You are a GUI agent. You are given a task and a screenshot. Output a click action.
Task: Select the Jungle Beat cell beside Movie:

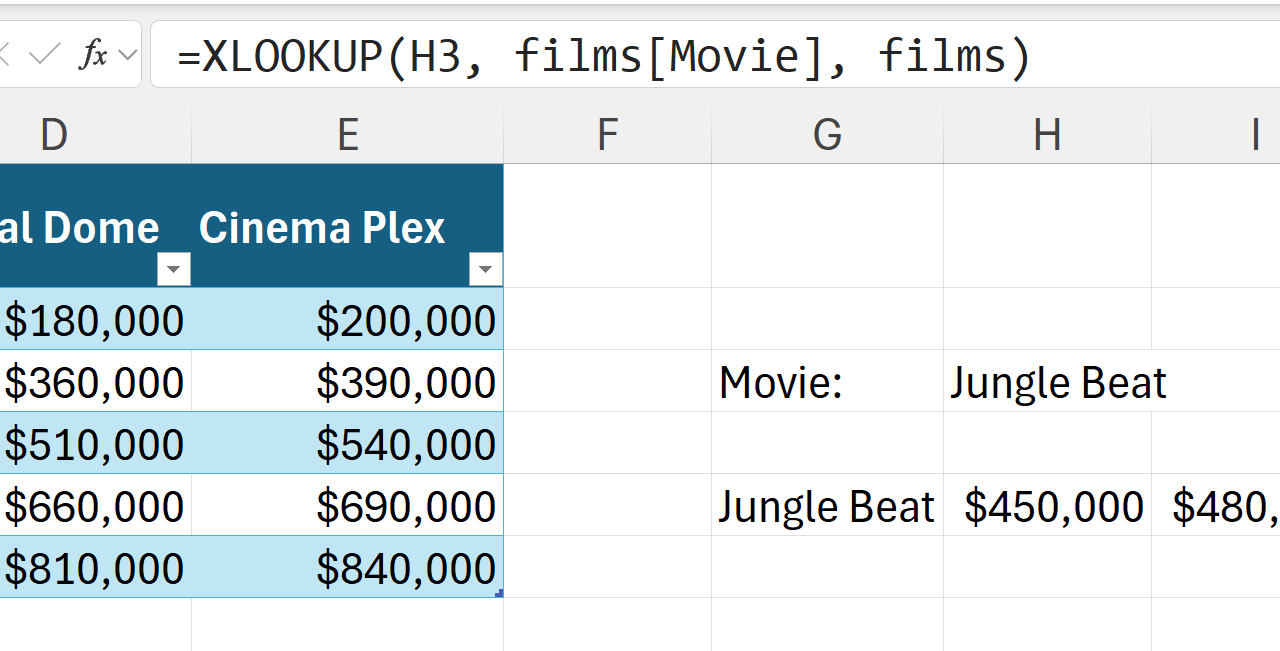[1047, 382]
